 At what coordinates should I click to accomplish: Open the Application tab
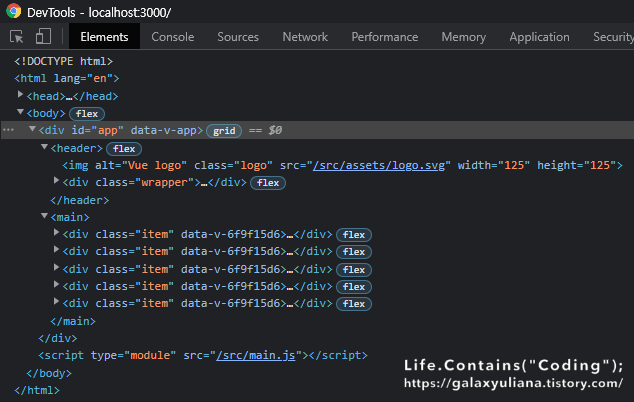click(x=539, y=37)
